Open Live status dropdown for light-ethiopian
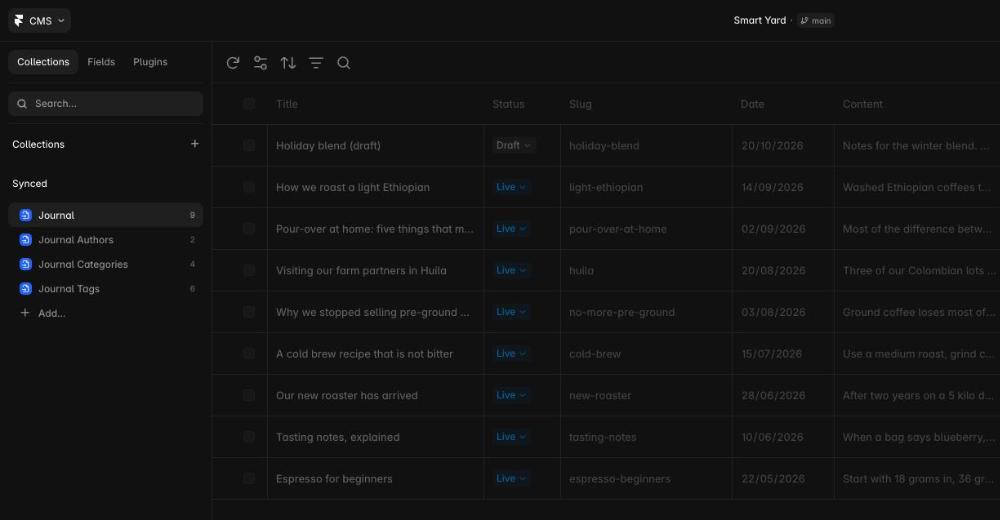 point(511,187)
